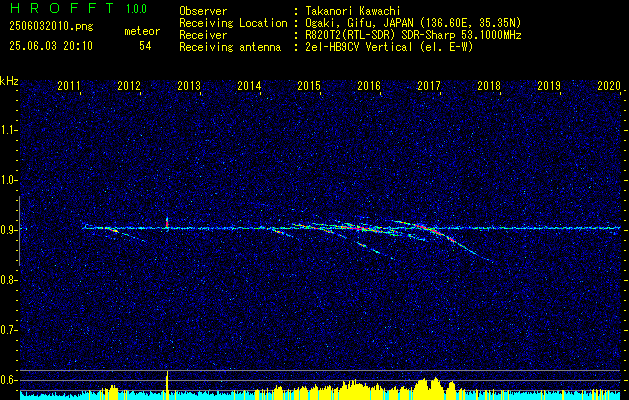Click the version number 1.0.0

136,9
